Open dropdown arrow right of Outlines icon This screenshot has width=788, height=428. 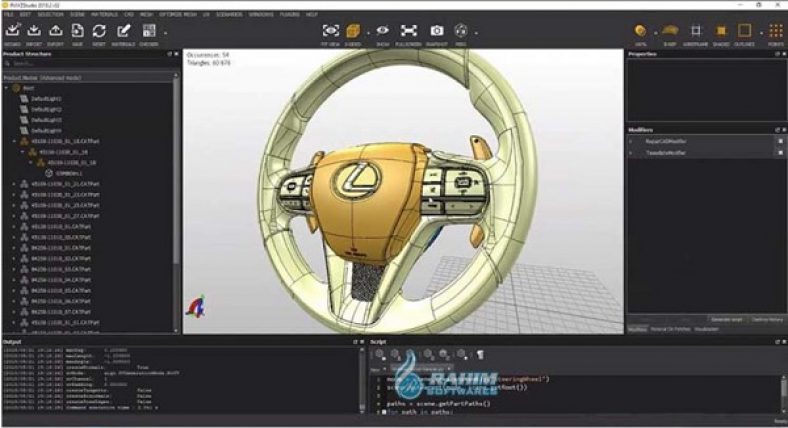(x=761, y=33)
